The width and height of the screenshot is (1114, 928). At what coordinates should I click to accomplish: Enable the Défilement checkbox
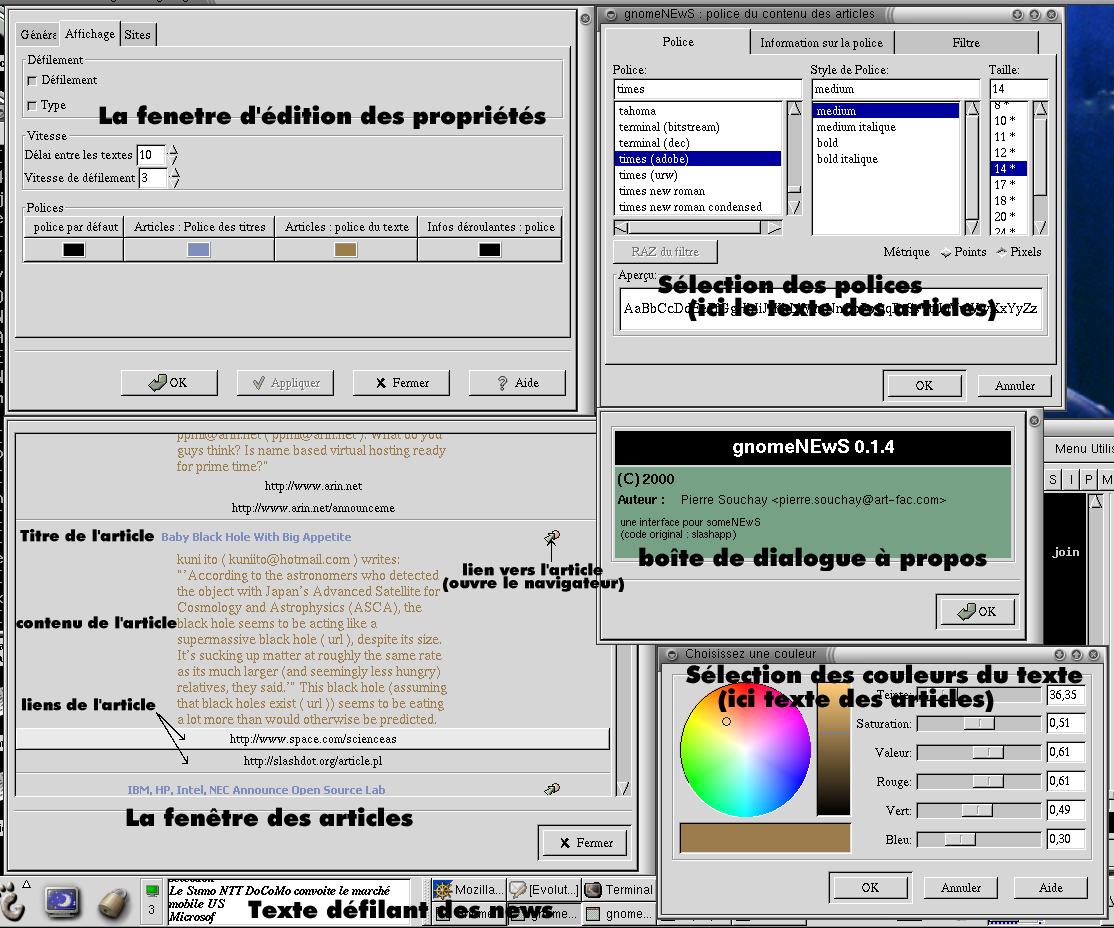point(31,80)
